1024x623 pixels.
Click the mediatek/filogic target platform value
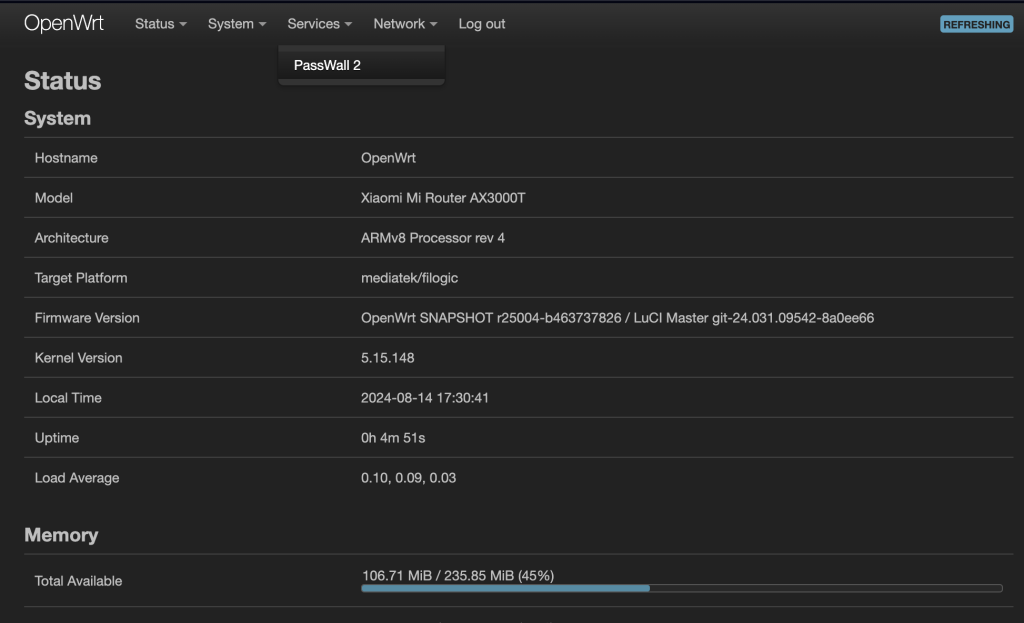(409, 278)
